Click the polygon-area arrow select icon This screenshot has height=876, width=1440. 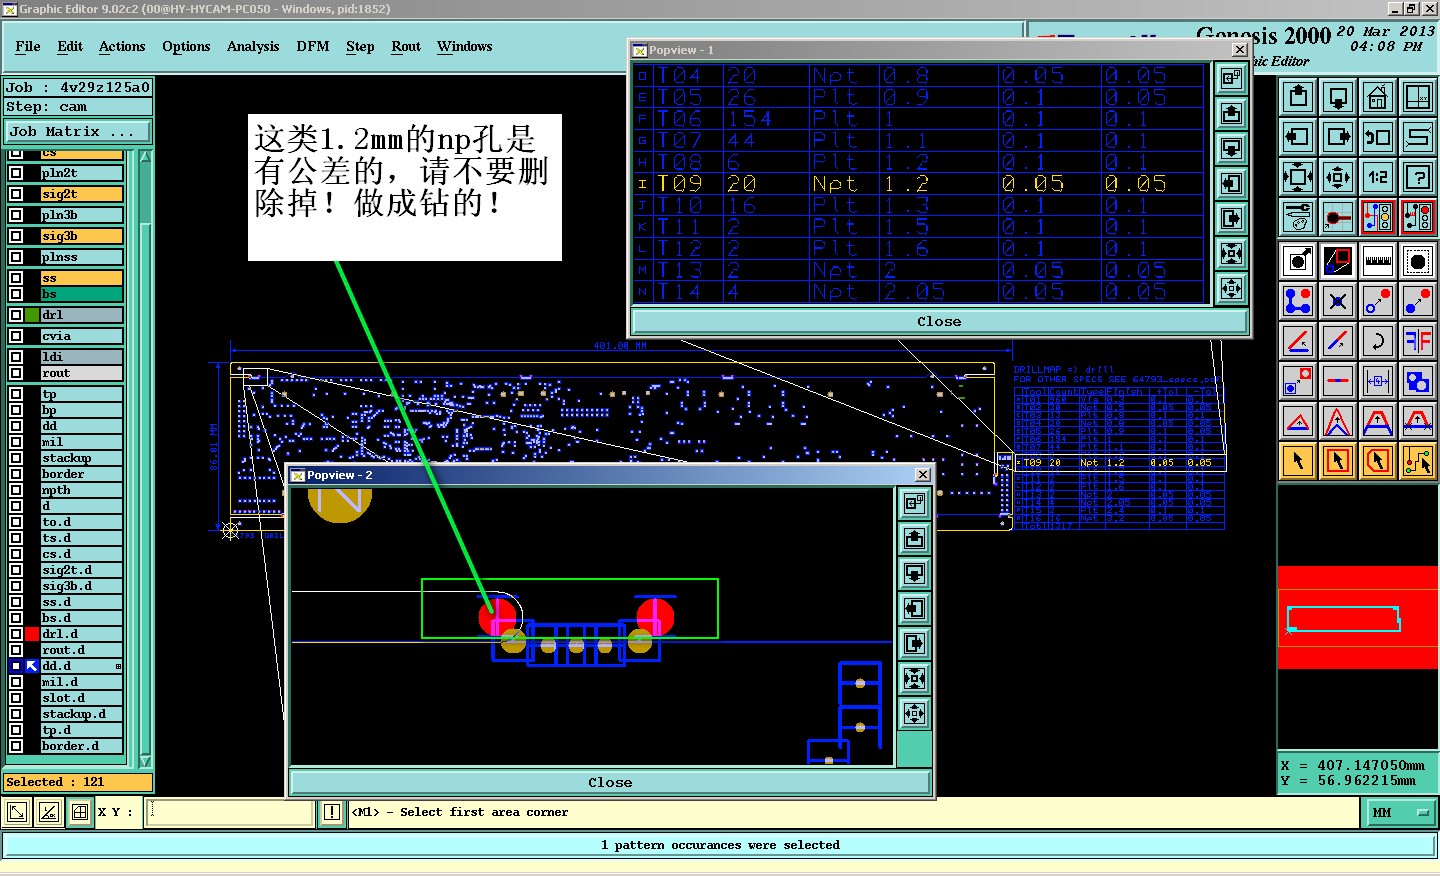point(1378,461)
